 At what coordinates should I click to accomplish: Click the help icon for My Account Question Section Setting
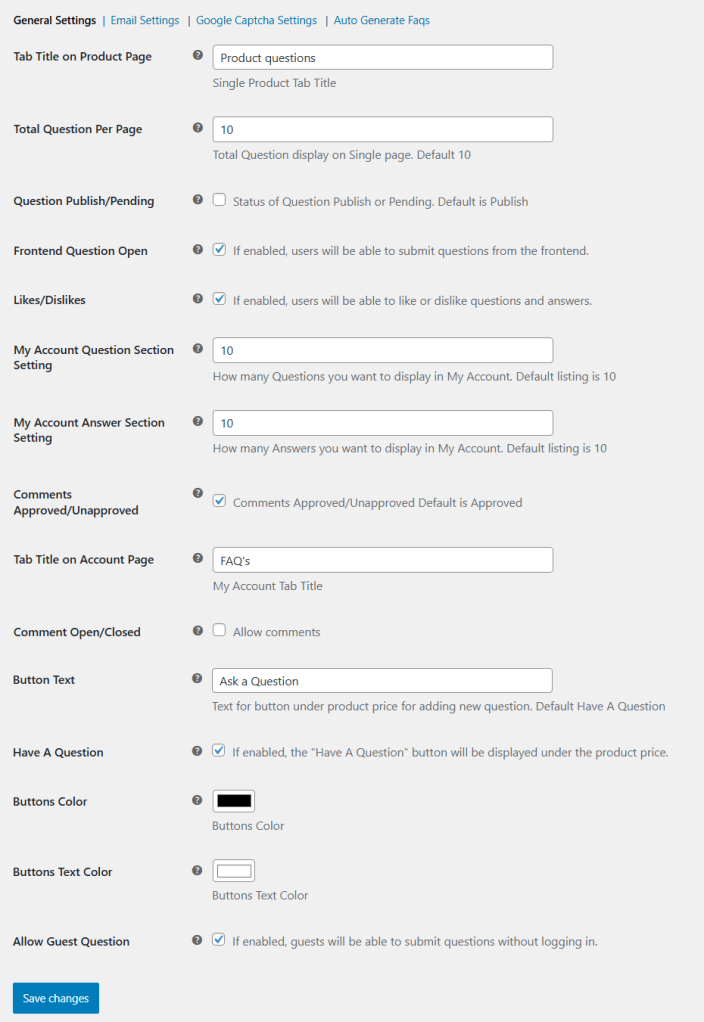[197, 348]
